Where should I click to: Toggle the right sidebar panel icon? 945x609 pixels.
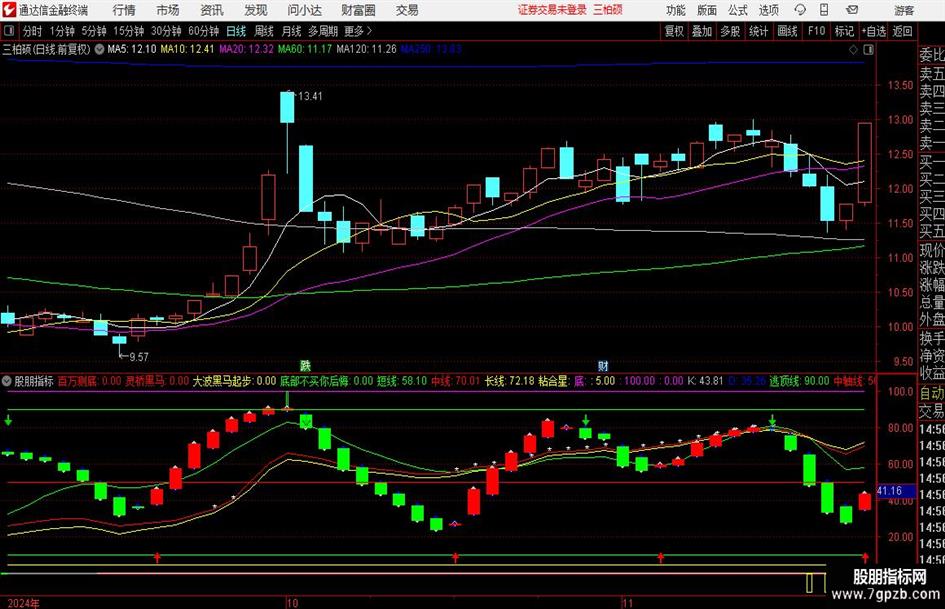pos(868,49)
